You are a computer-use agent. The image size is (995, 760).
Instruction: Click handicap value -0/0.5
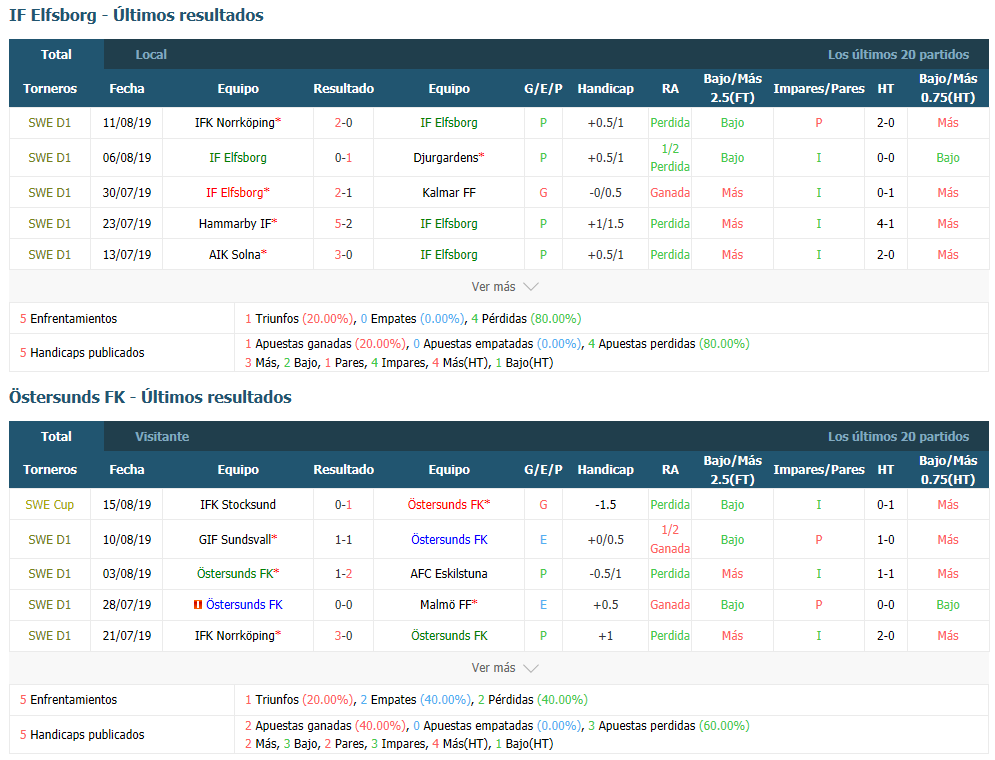point(605,193)
